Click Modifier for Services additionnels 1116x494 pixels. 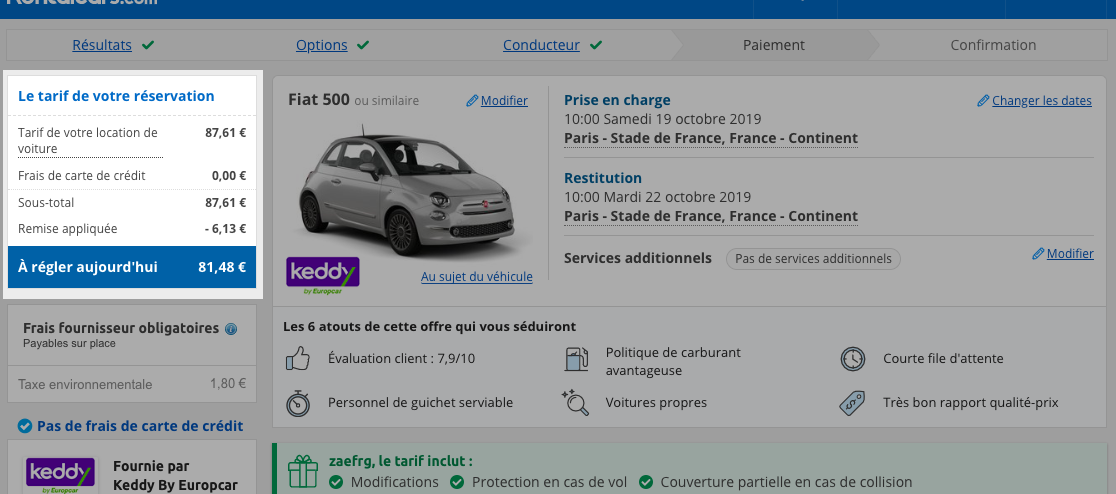coord(1070,253)
